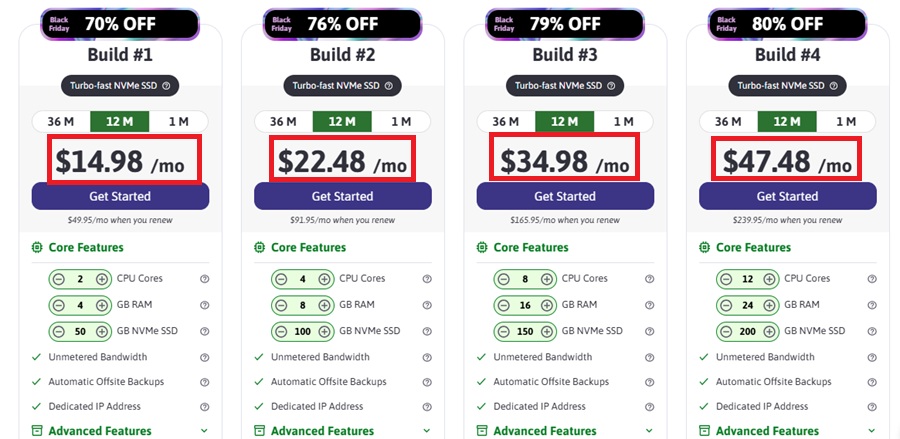The height and width of the screenshot is (439, 900).
Task: Select 1 M billing term for Build #2
Action: pyautogui.click(x=401, y=122)
